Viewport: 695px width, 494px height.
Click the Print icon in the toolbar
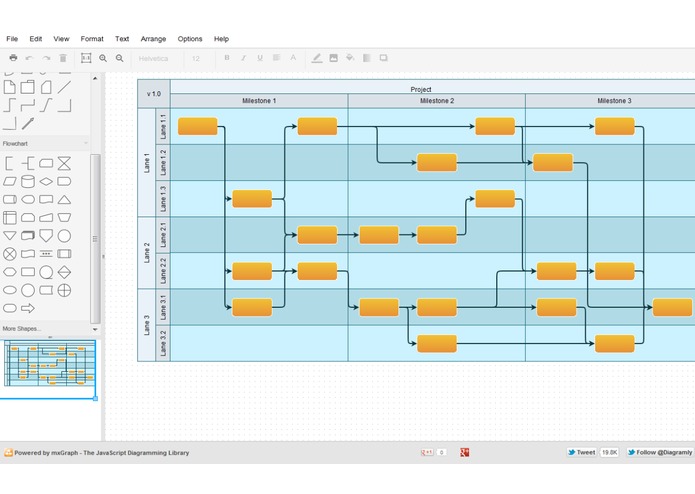(x=13, y=58)
